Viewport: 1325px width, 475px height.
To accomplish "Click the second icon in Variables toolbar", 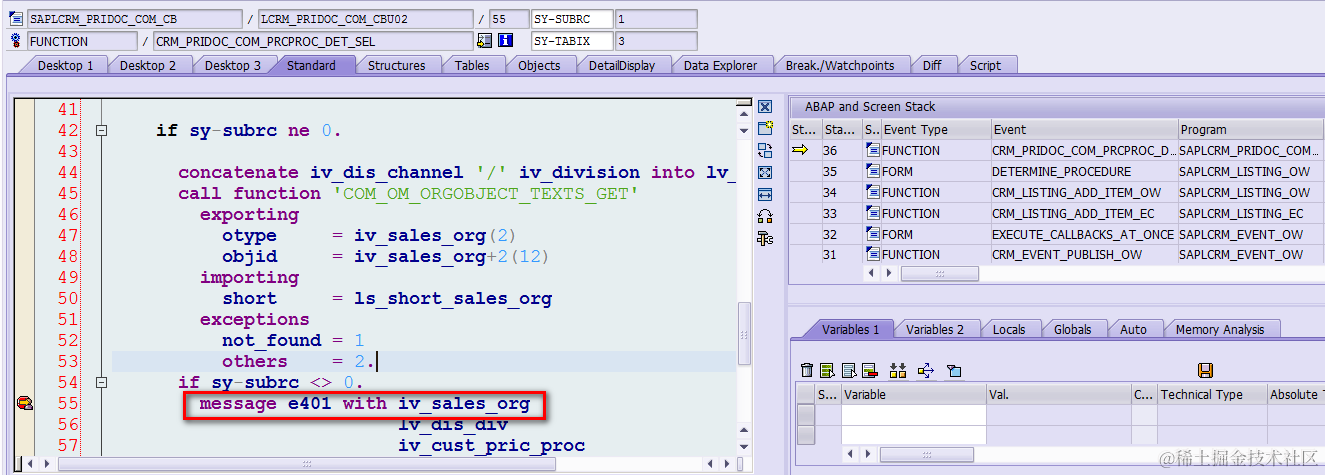I will 827,370.
